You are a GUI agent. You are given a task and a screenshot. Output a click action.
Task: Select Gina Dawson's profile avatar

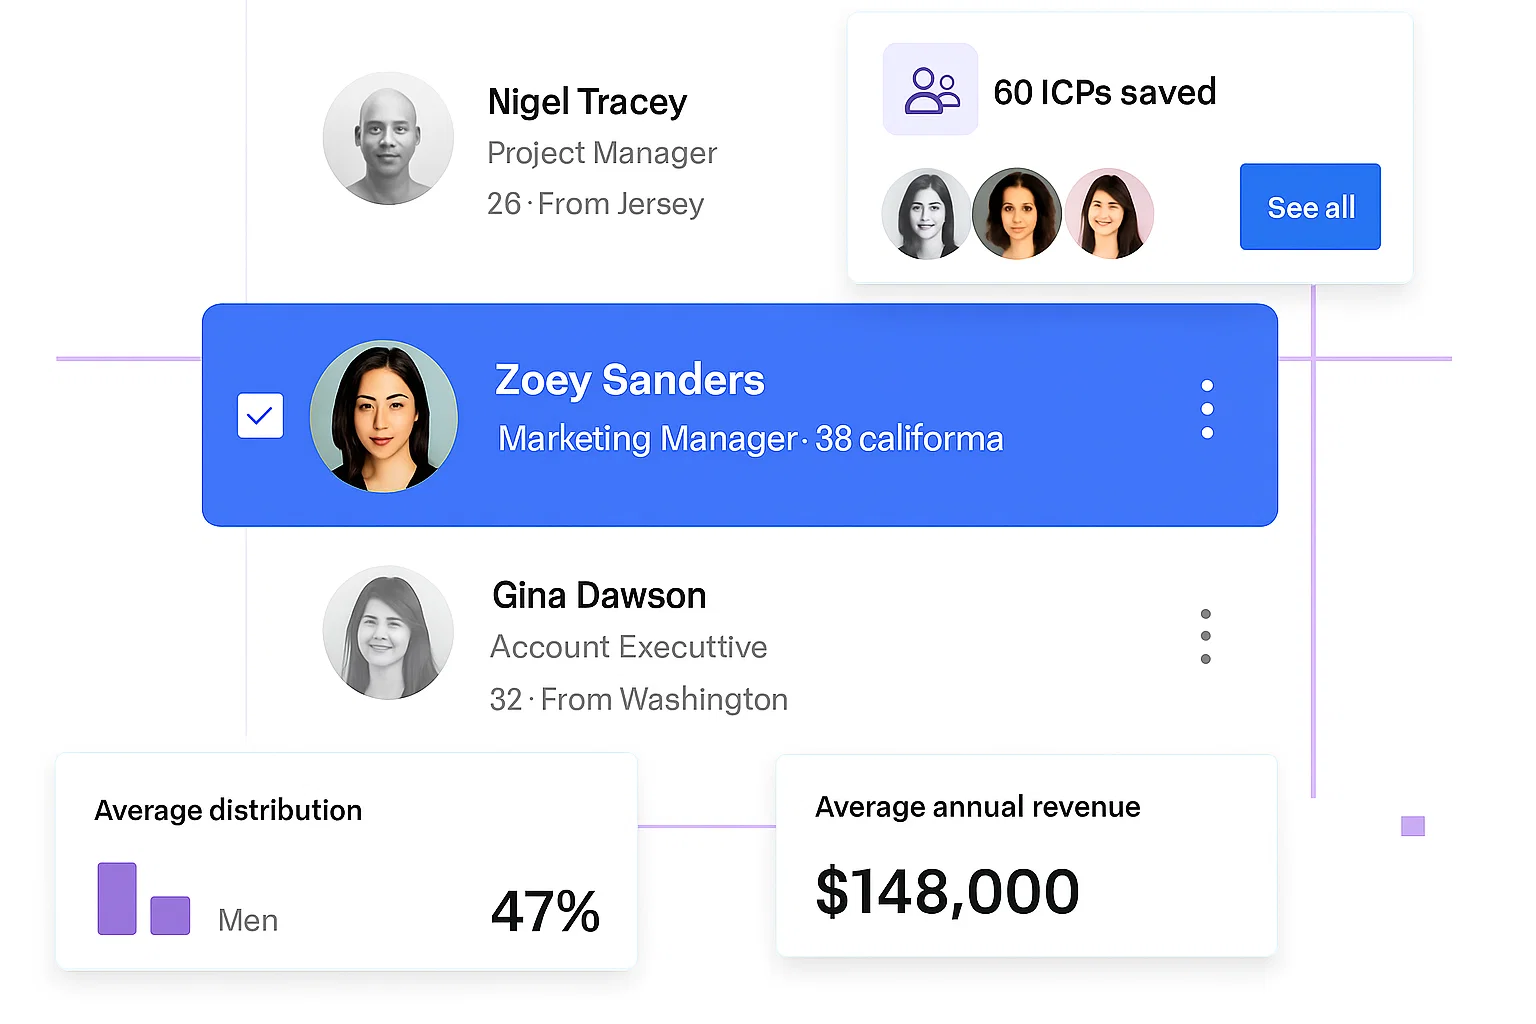[x=388, y=632]
